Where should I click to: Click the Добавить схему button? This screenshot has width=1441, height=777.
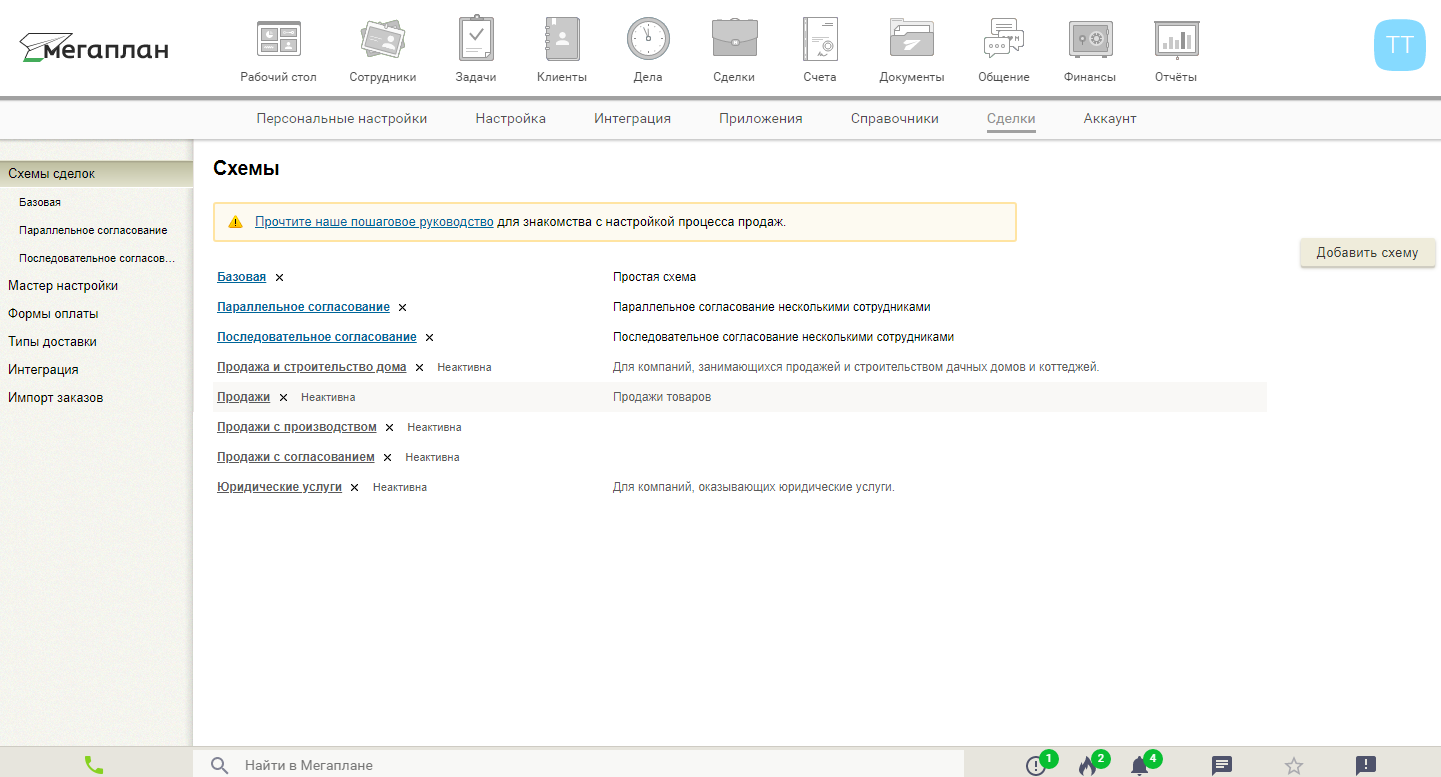[x=1367, y=252]
